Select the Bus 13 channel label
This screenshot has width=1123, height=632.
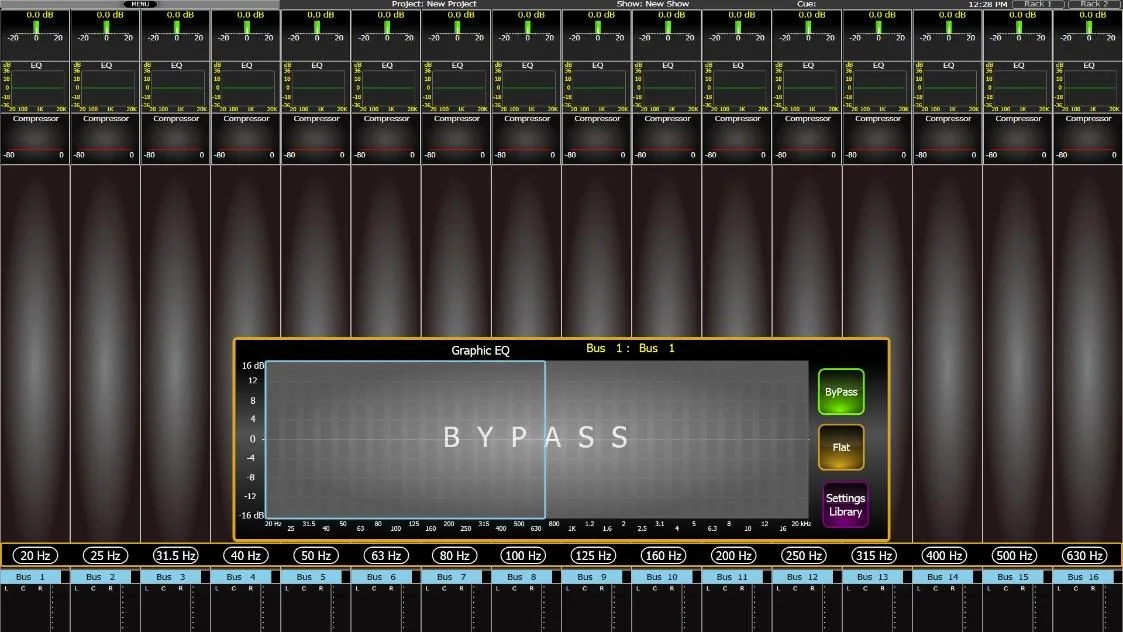coord(872,577)
